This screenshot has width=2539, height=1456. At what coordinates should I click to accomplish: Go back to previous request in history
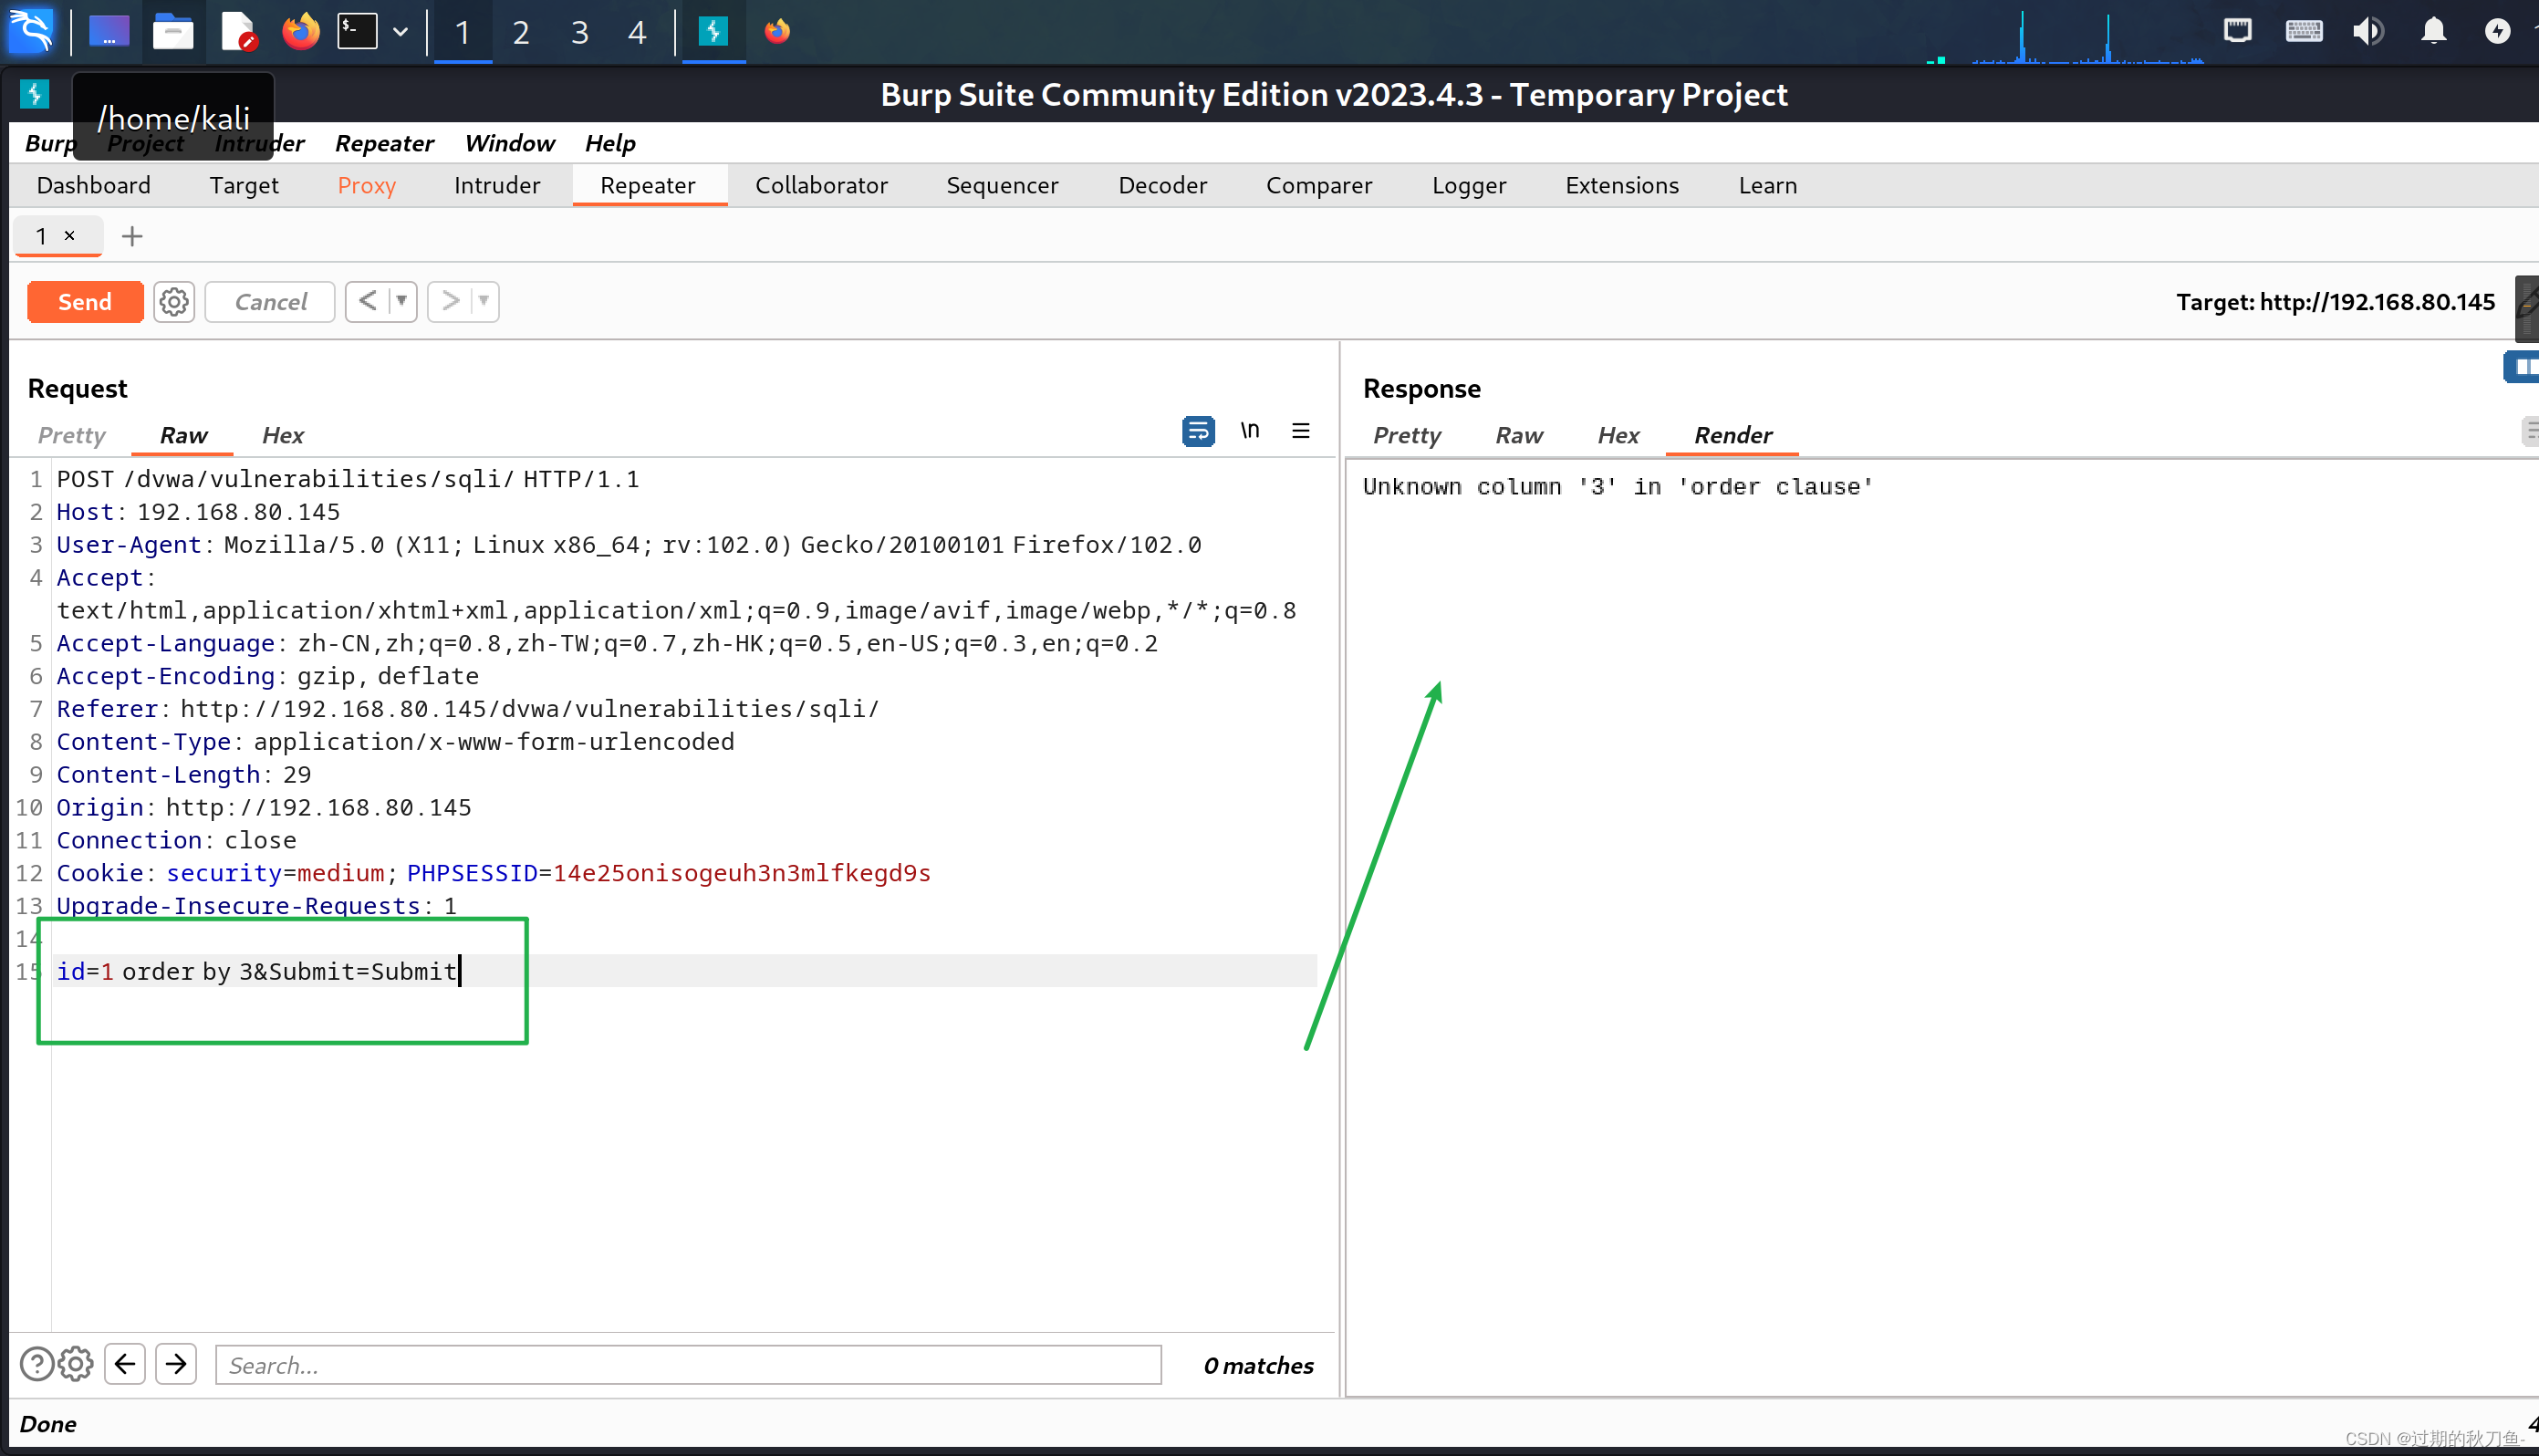[367, 301]
